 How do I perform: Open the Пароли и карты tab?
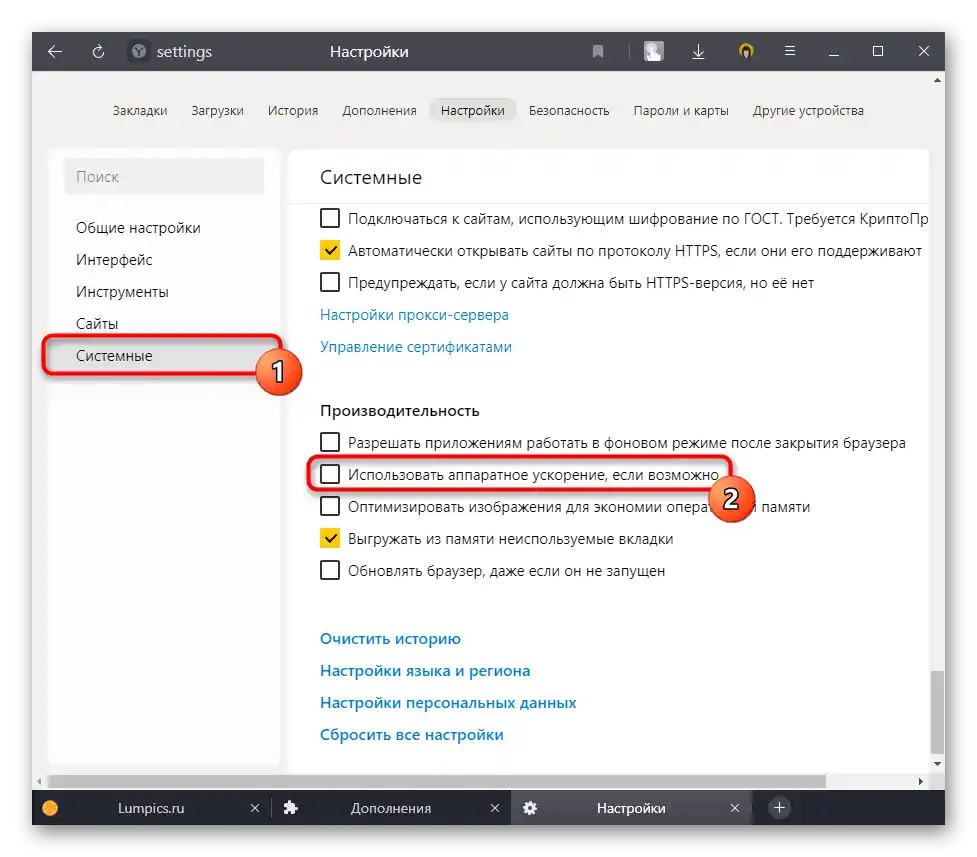680,110
